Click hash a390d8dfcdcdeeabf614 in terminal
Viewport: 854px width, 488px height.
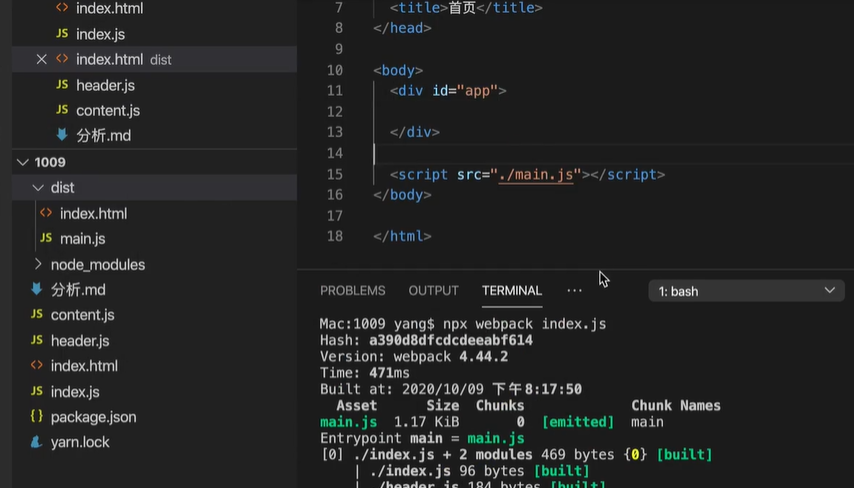point(451,341)
